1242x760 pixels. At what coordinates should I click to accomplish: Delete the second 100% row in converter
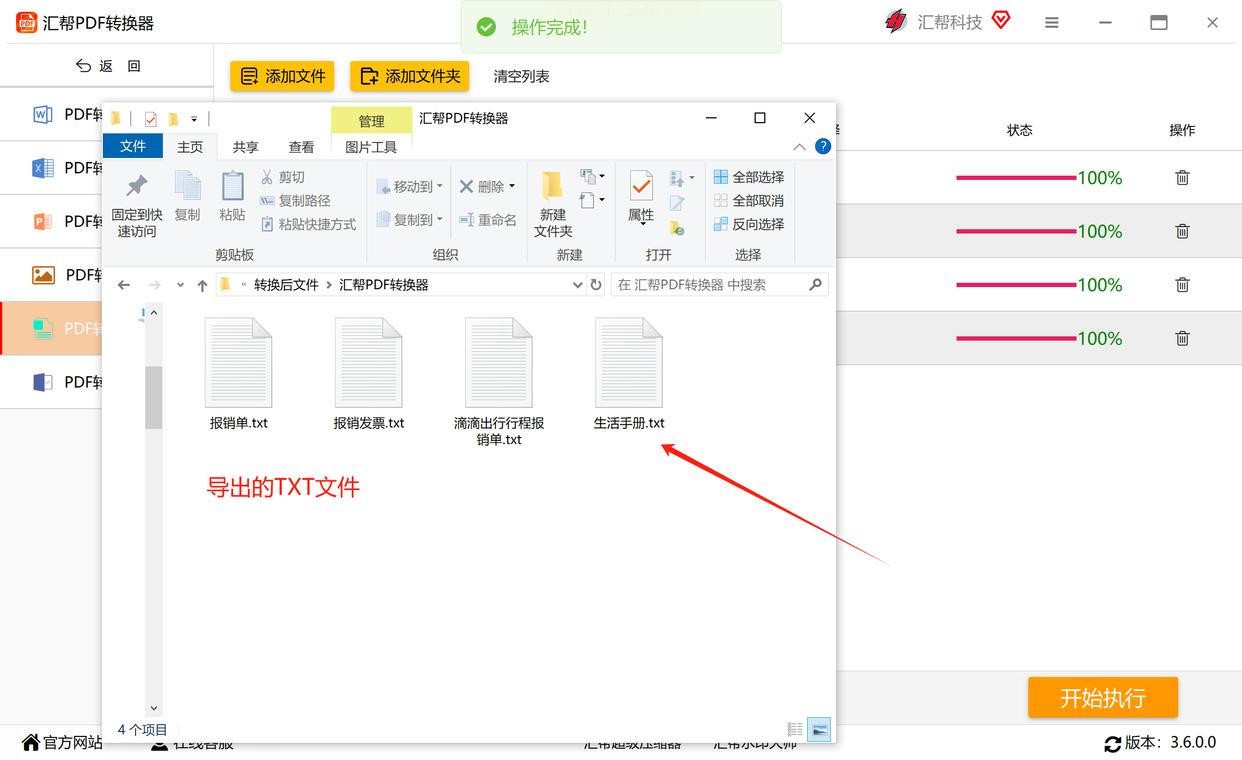click(x=1182, y=231)
